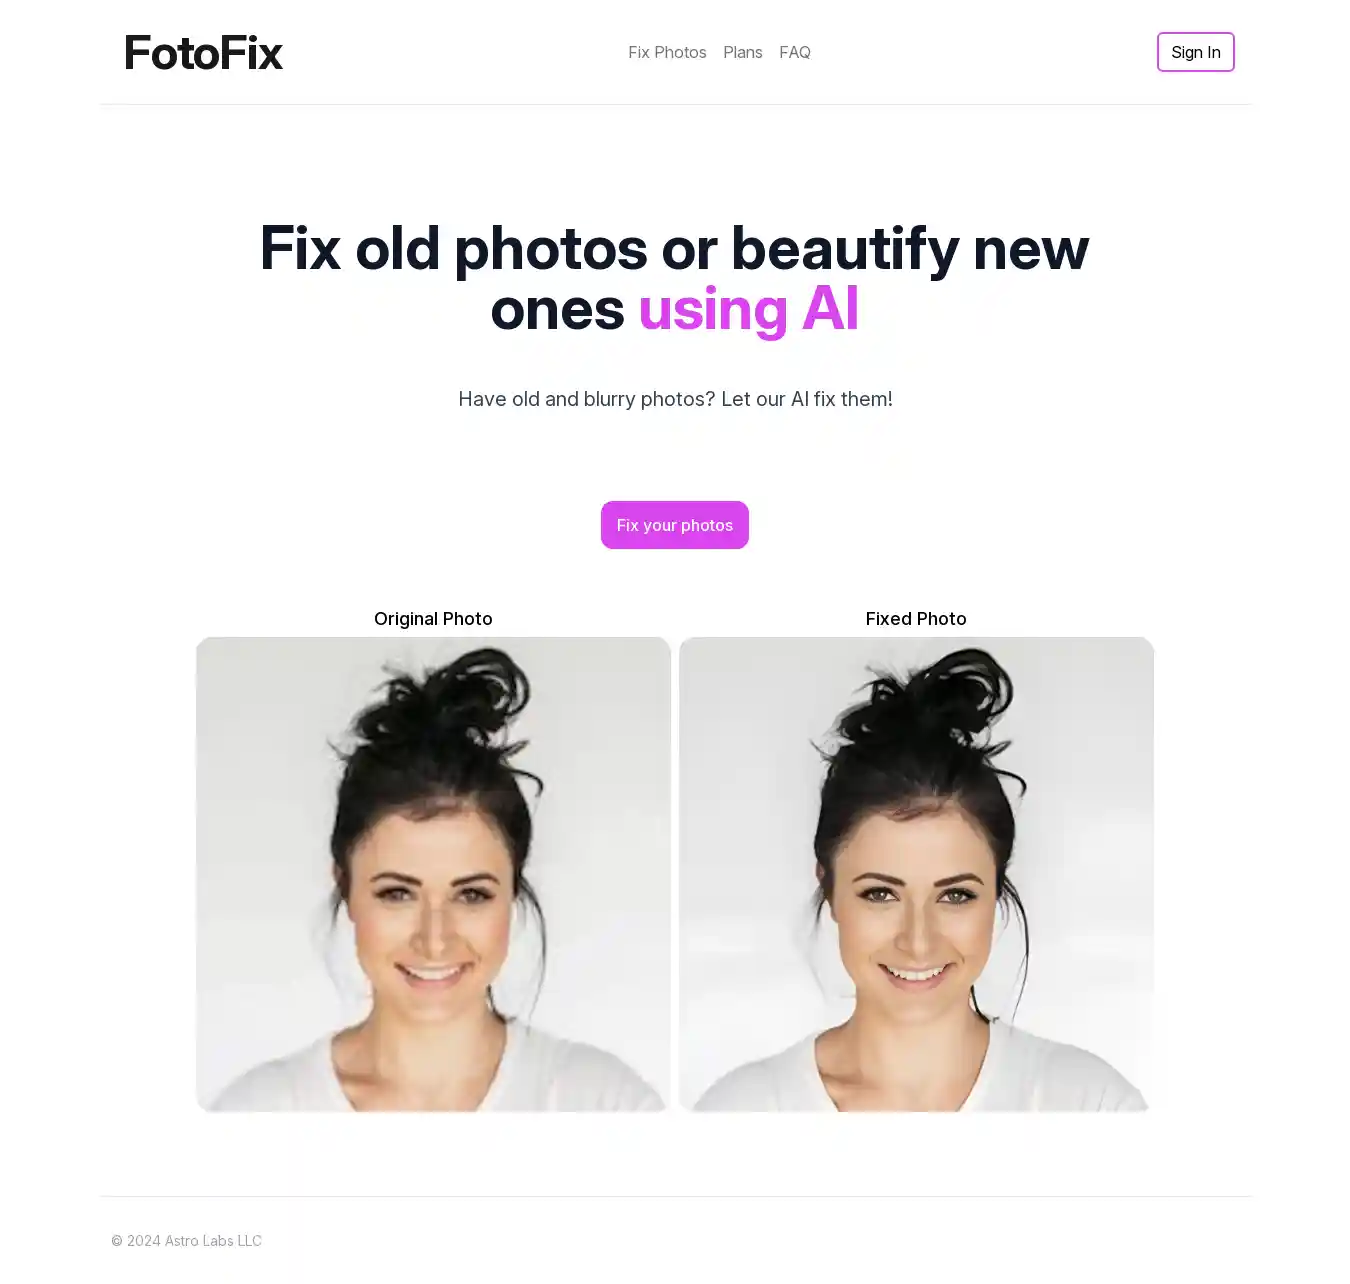
Task: Click the pink Fix your photos button
Action: [x=675, y=525]
